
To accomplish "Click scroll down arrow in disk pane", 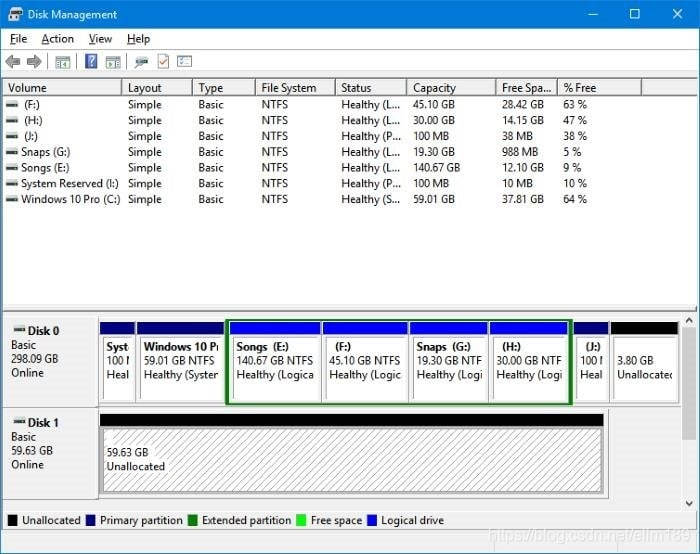I will 689,504.
